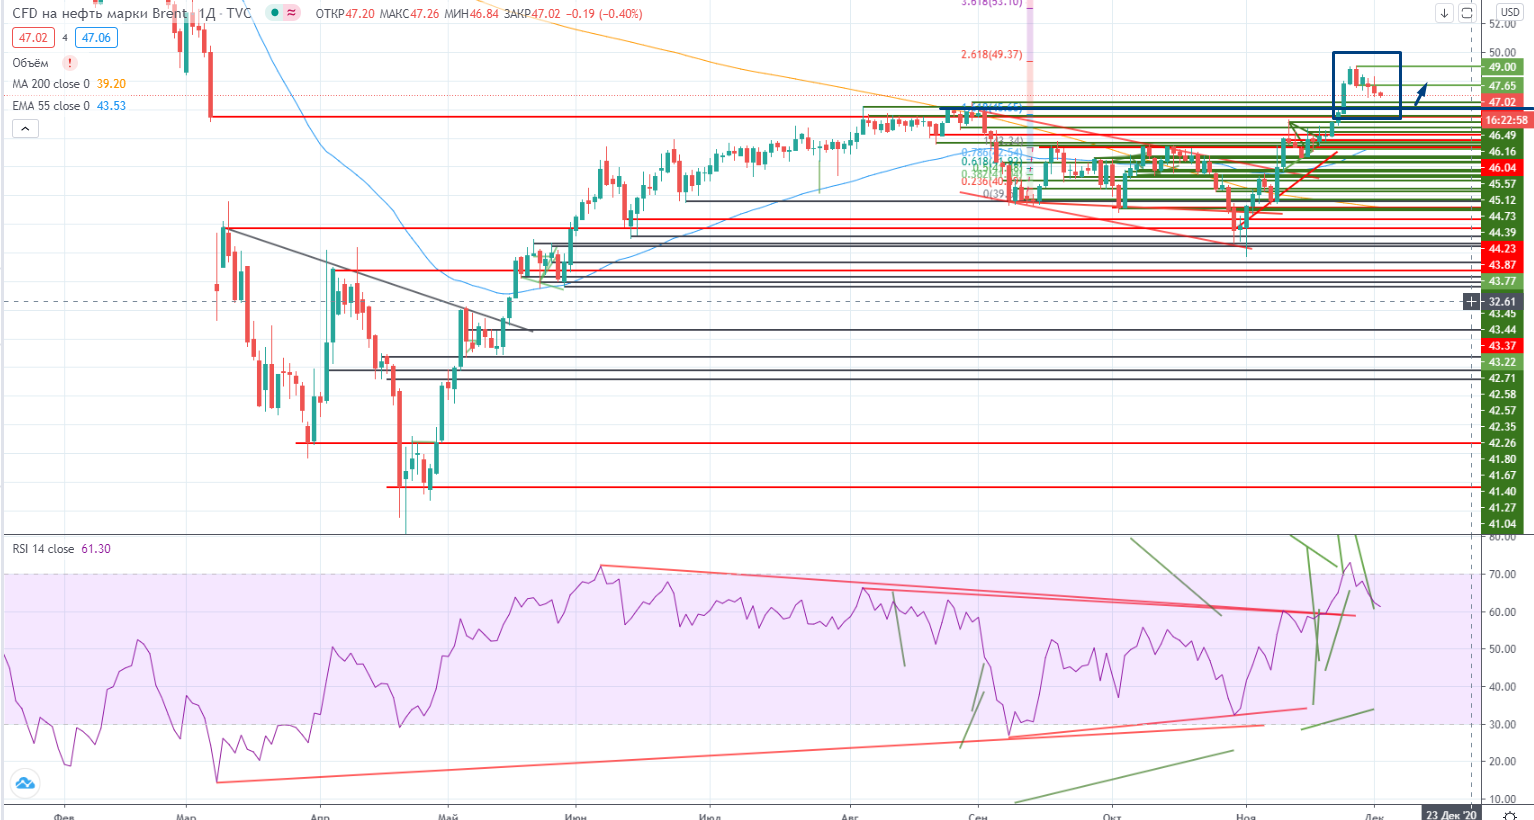1534x820 pixels.
Task: Click the volume indicator error exclamation icon
Action: 70,62
